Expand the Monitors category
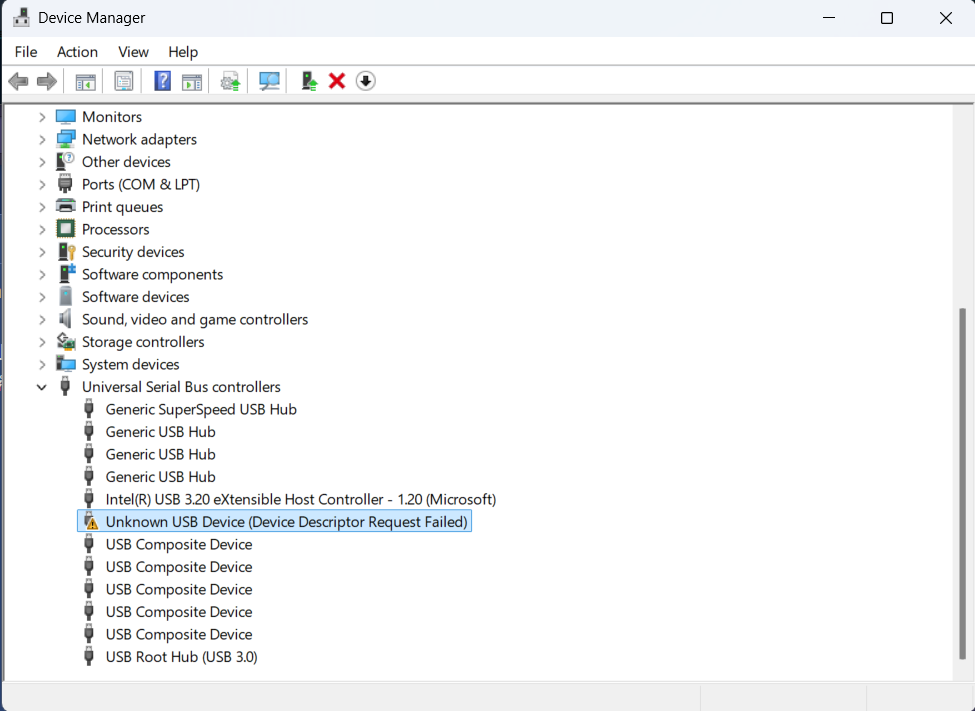975x711 pixels. [42, 117]
